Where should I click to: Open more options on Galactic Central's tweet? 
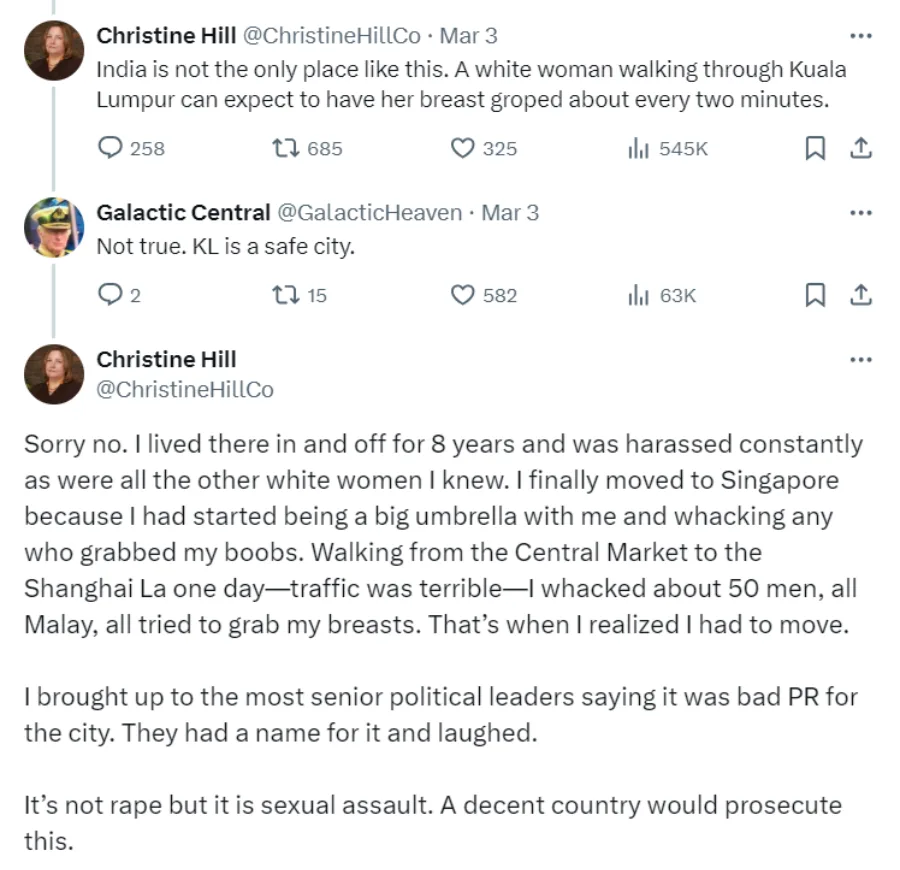pyautogui.click(x=860, y=213)
